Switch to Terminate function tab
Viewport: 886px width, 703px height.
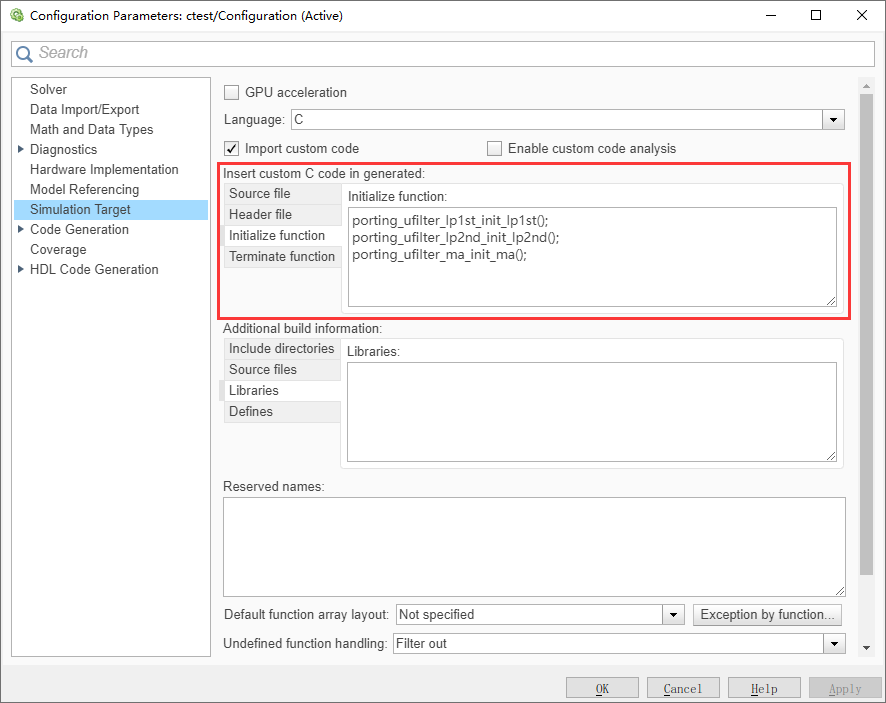coord(283,257)
